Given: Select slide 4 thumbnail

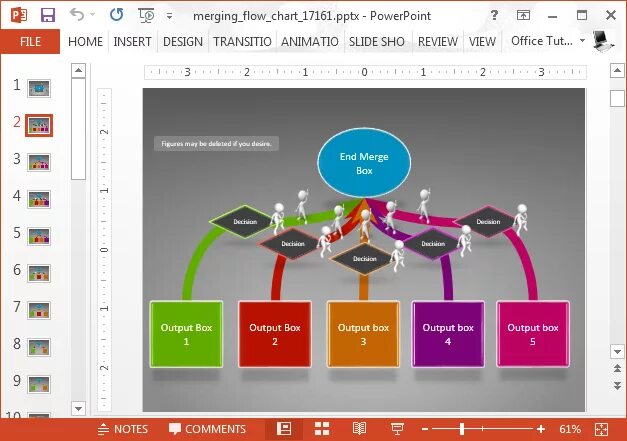Looking at the screenshot, I should [39, 200].
